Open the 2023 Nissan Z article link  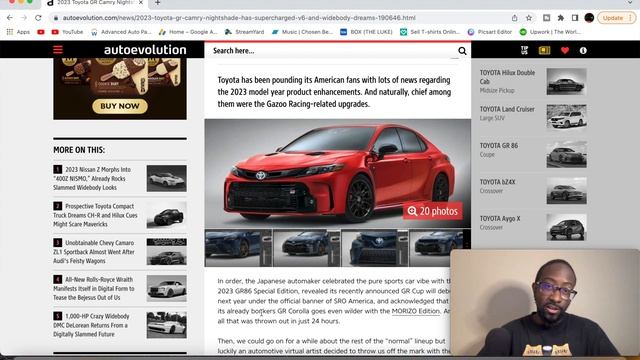click(93, 178)
